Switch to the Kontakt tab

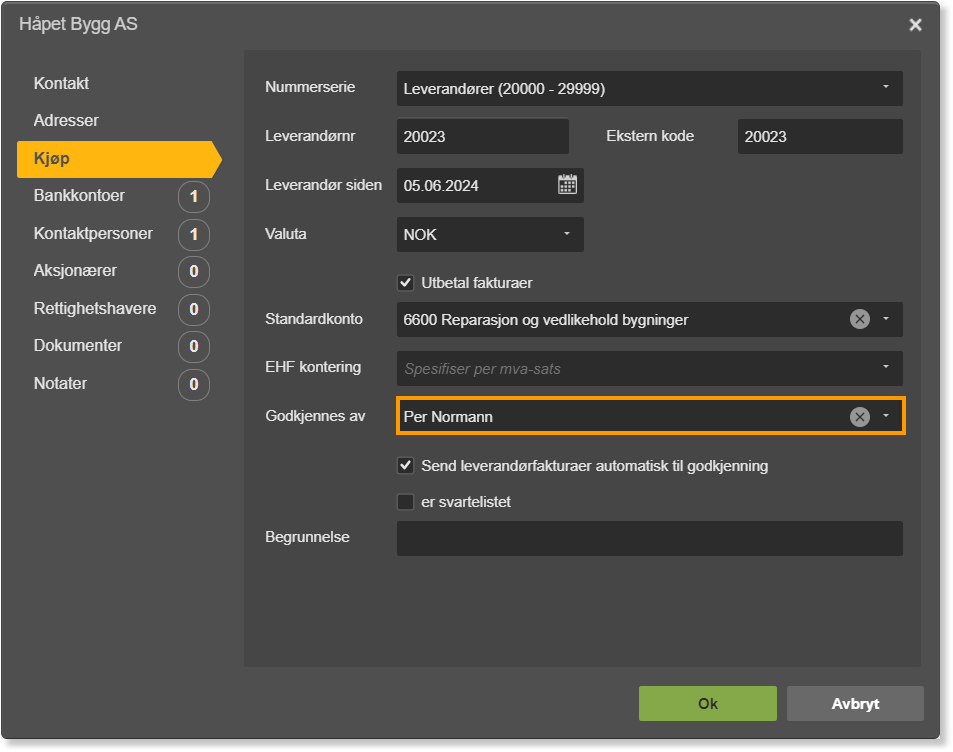click(x=61, y=83)
